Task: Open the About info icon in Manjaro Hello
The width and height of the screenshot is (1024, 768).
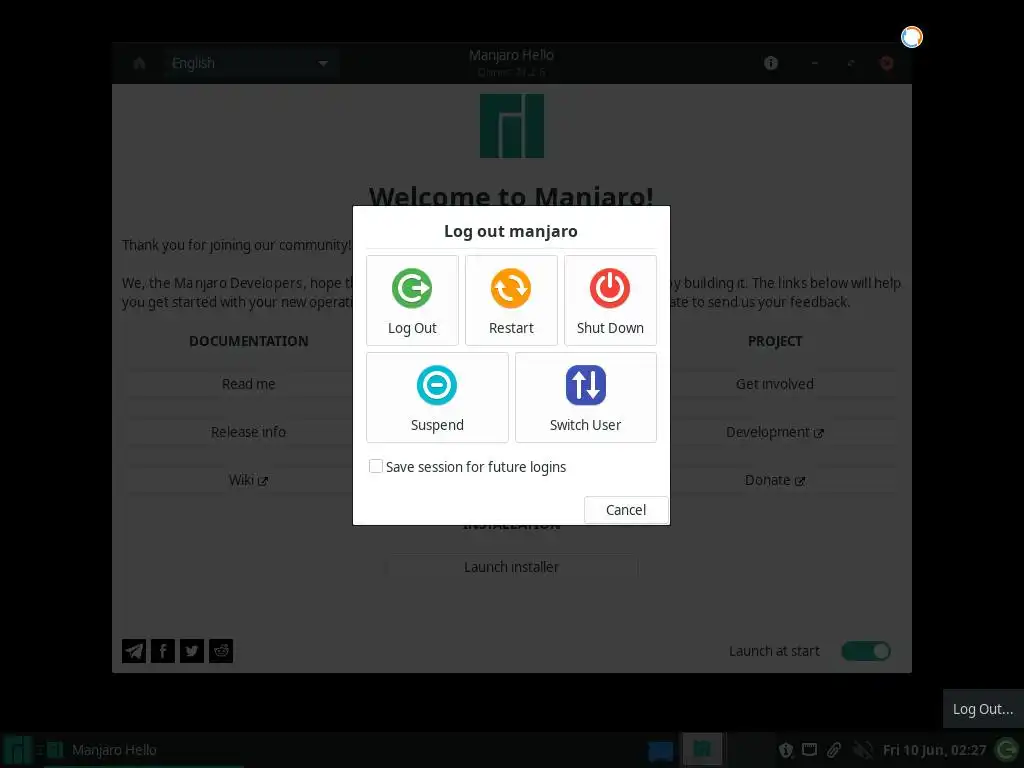Action: 771,63
